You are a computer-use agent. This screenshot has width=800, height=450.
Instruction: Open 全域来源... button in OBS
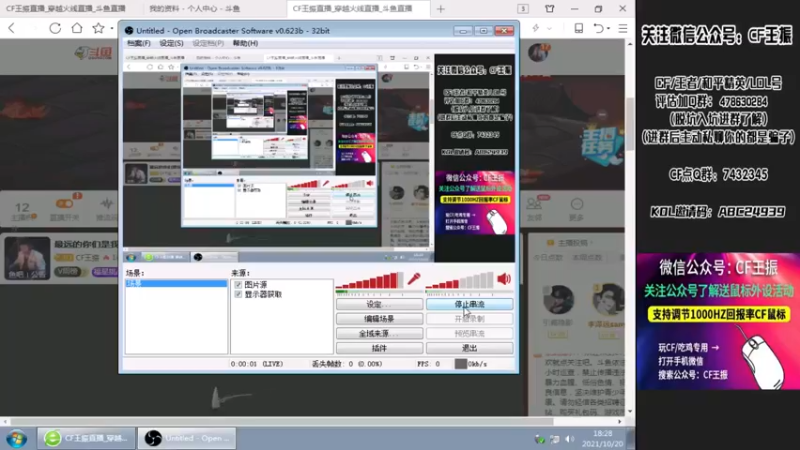point(379,334)
